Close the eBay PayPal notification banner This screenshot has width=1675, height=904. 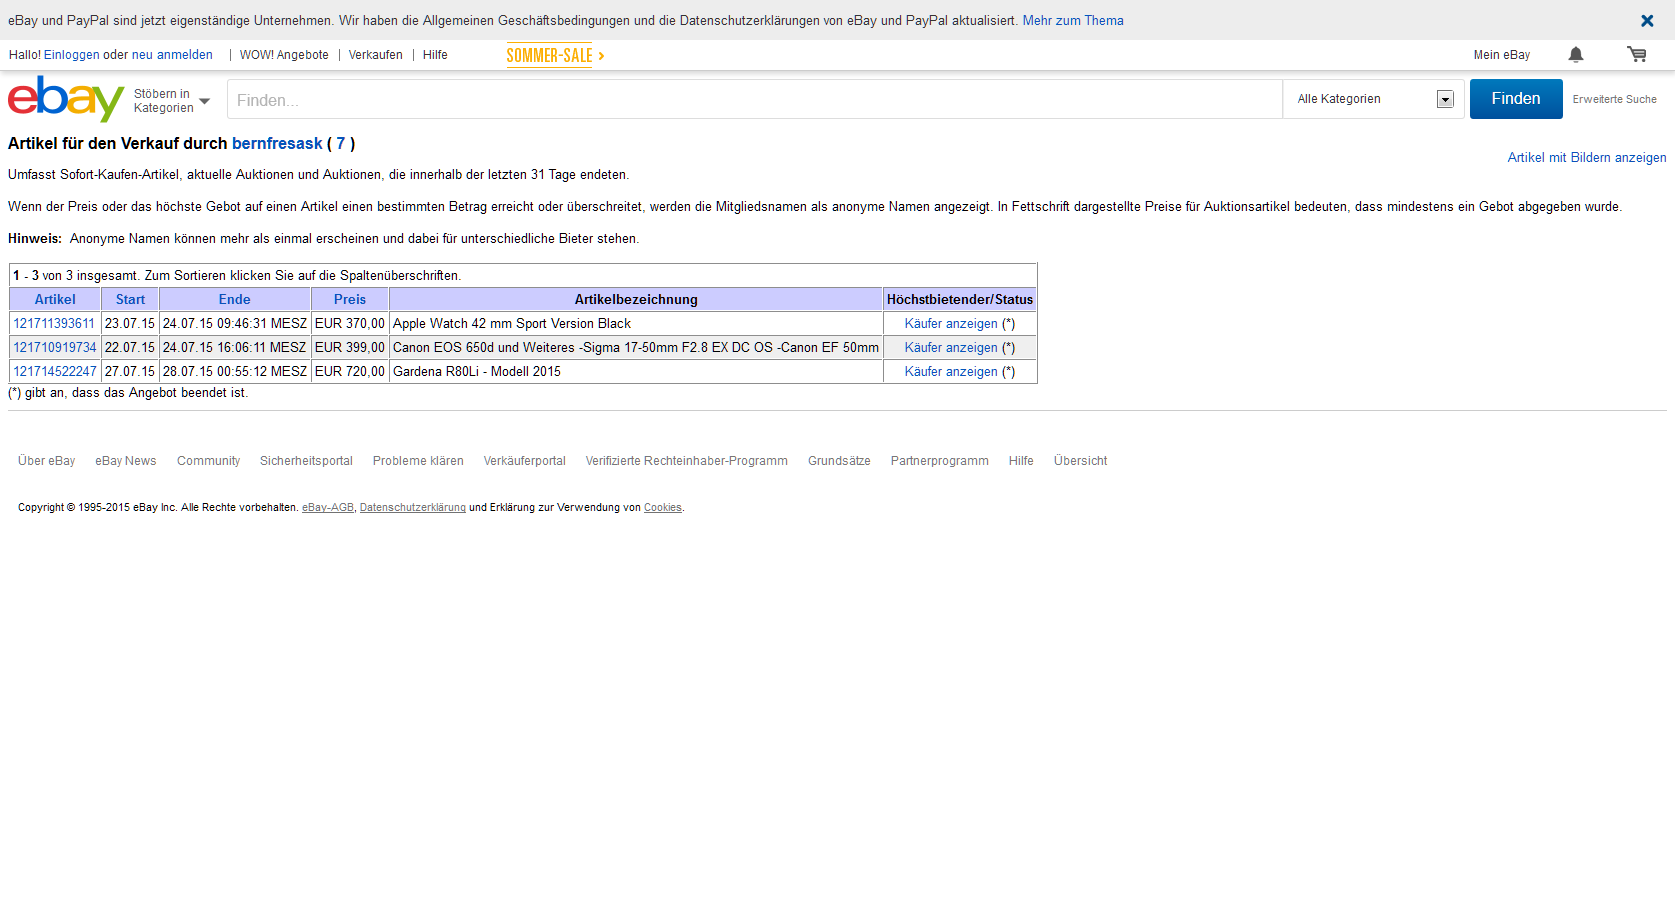click(1647, 21)
